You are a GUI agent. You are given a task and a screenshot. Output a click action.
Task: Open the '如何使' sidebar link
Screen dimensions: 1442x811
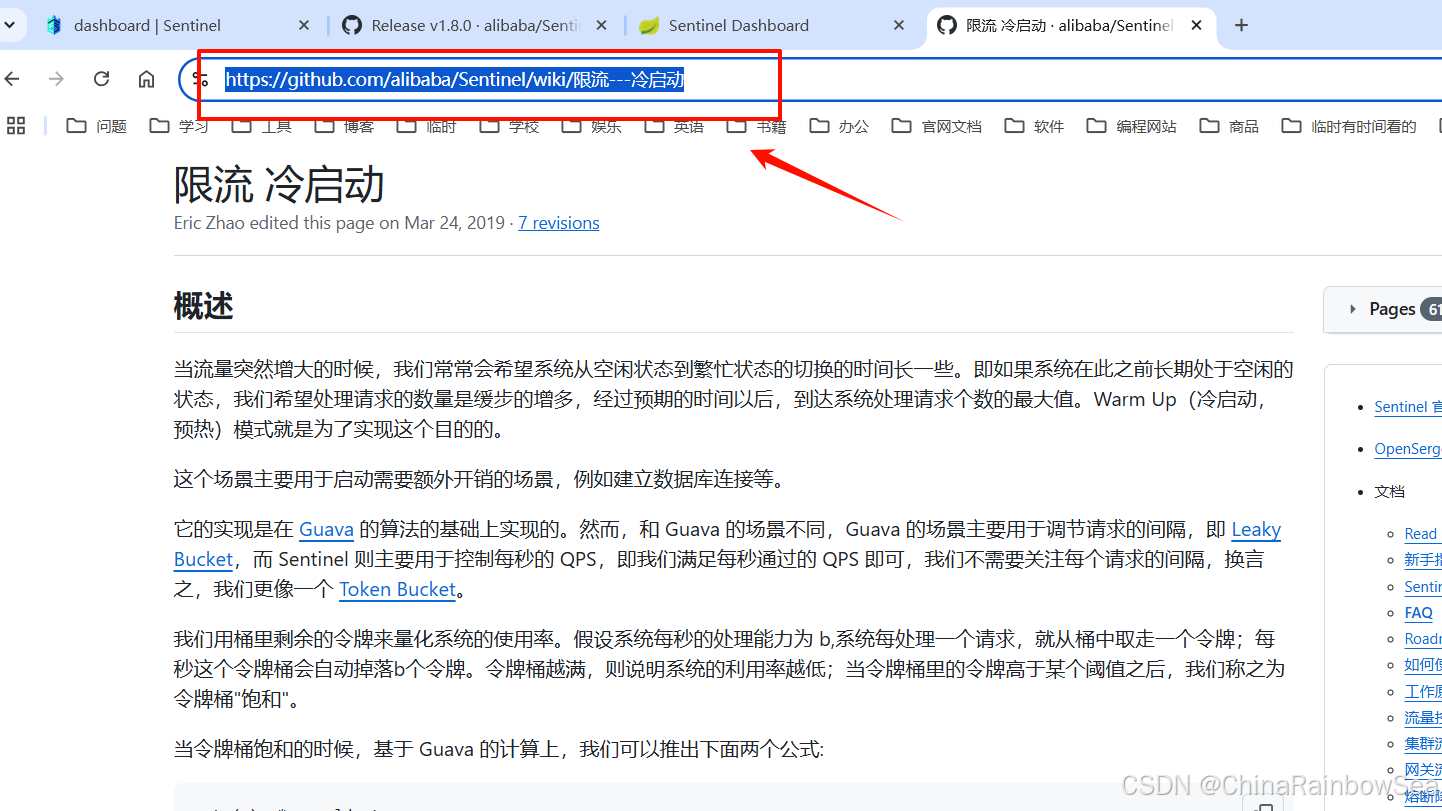(x=1423, y=665)
